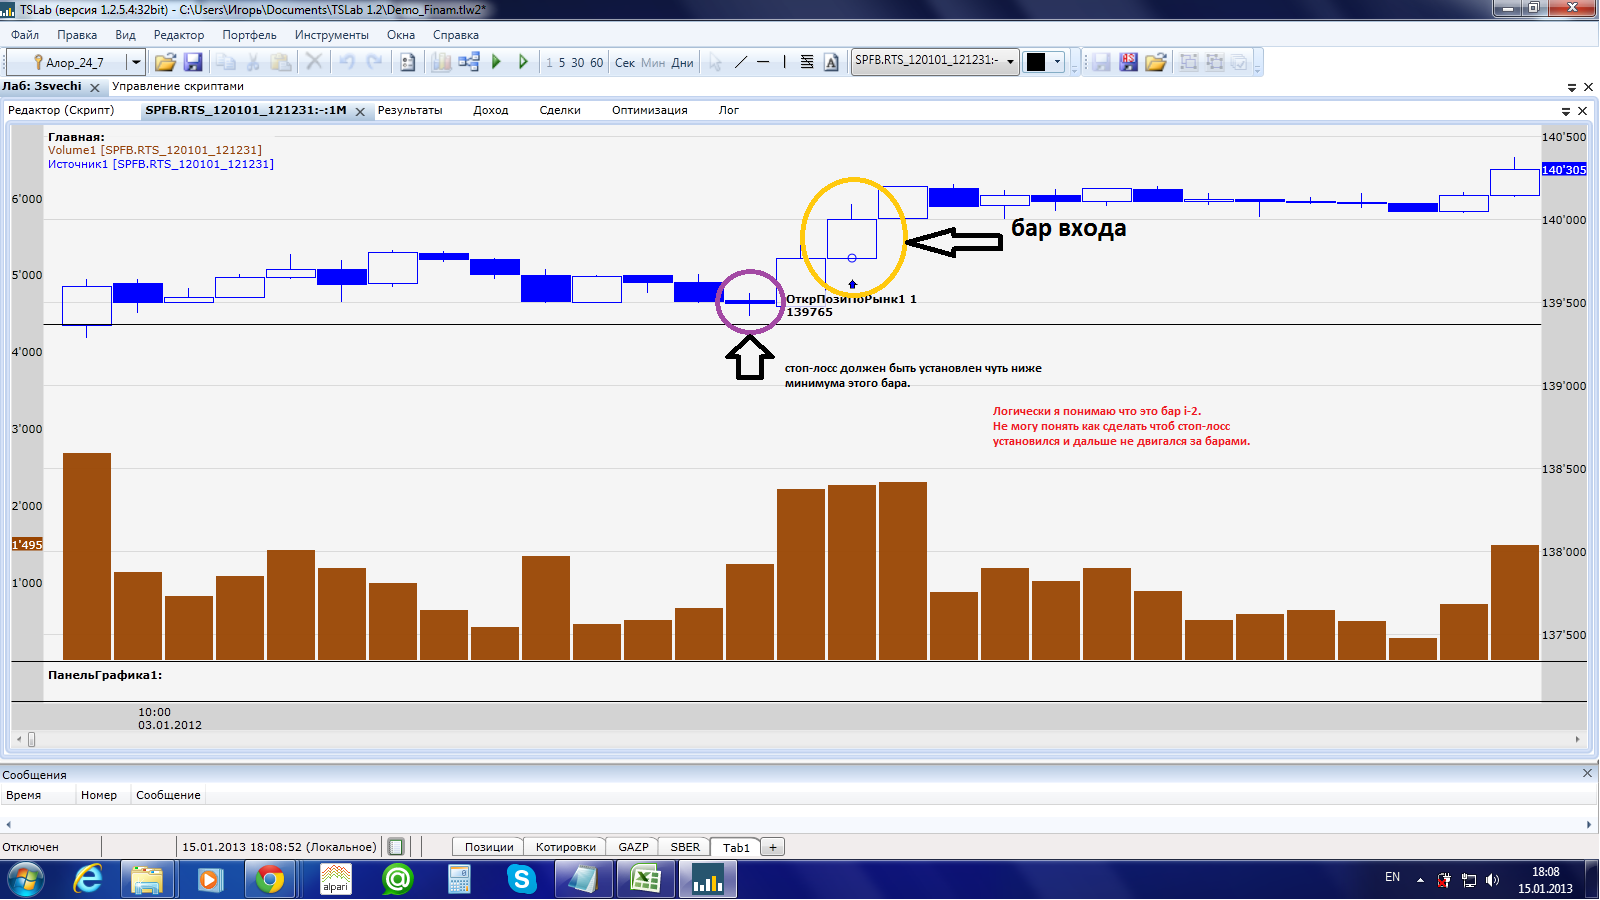Open the Котировки bottom tab
The width and height of the screenshot is (1600, 900).
point(566,847)
